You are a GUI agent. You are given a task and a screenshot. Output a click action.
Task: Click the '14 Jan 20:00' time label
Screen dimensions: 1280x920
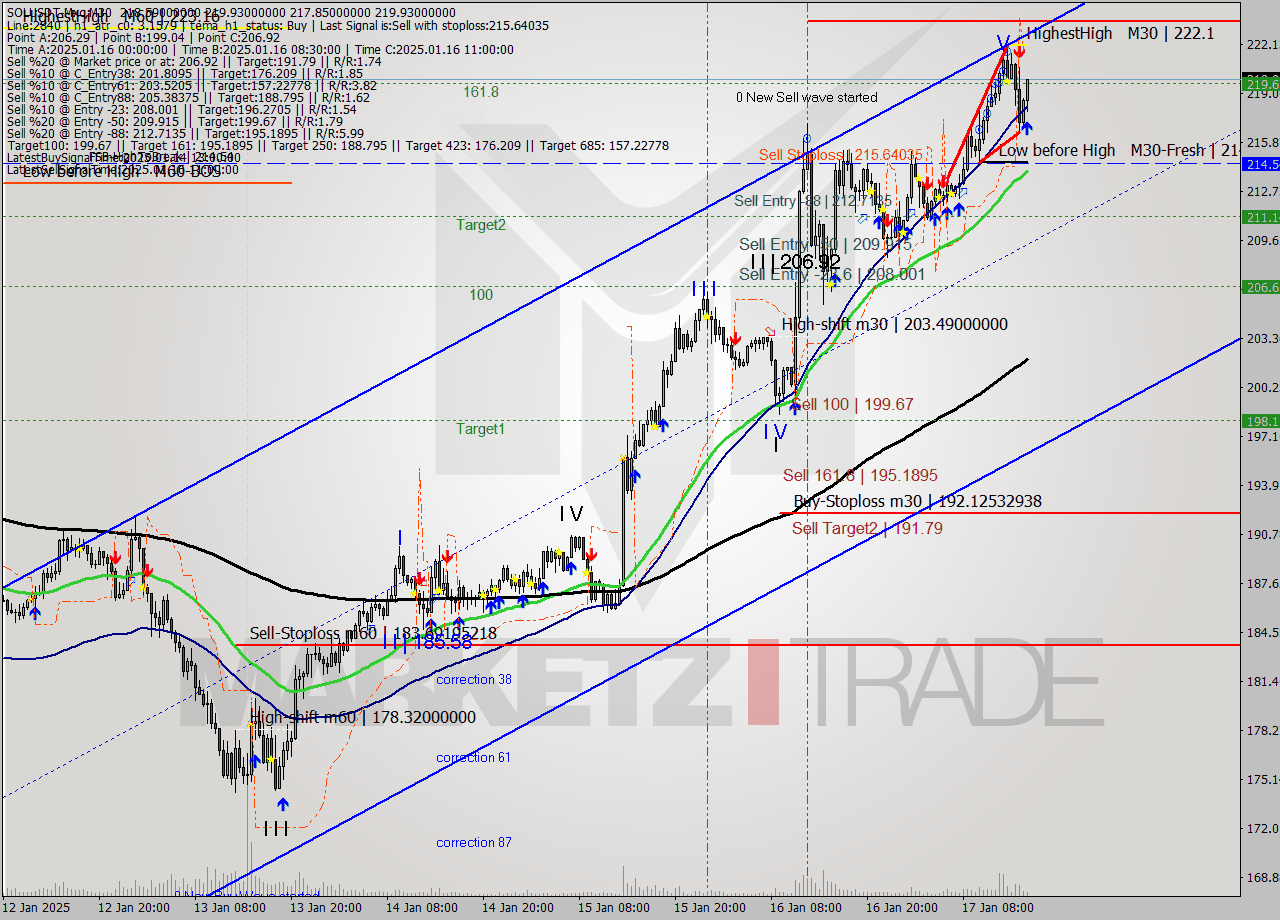click(x=518, y=908)
